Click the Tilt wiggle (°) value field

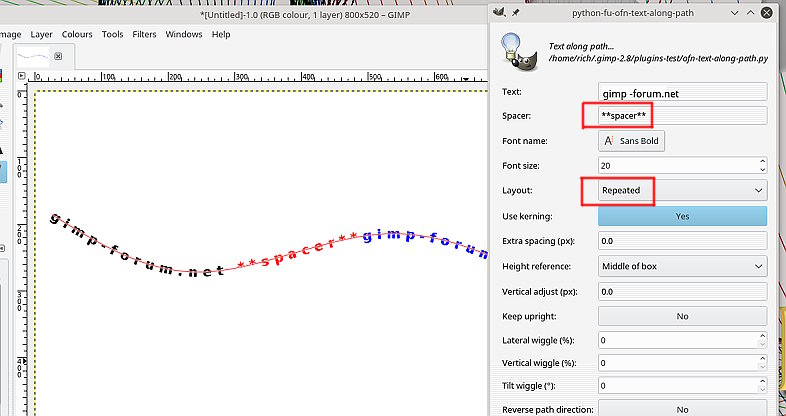click(678, 386)
